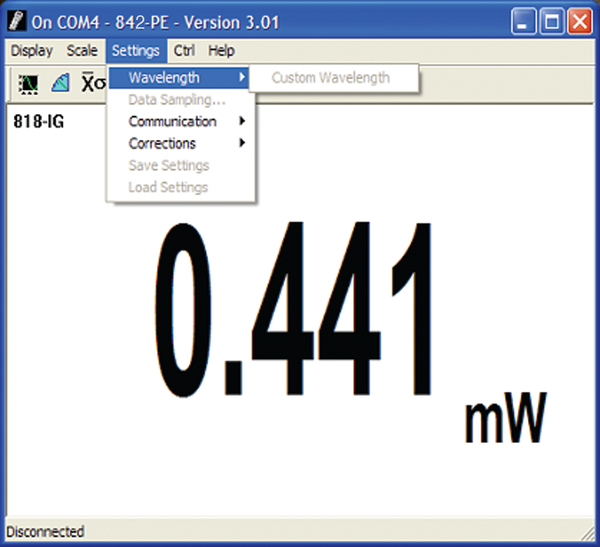Click Save Settings menu entry
Image resolution: width=600 pixels, height=547 pixels.
(x=168, y=165)
